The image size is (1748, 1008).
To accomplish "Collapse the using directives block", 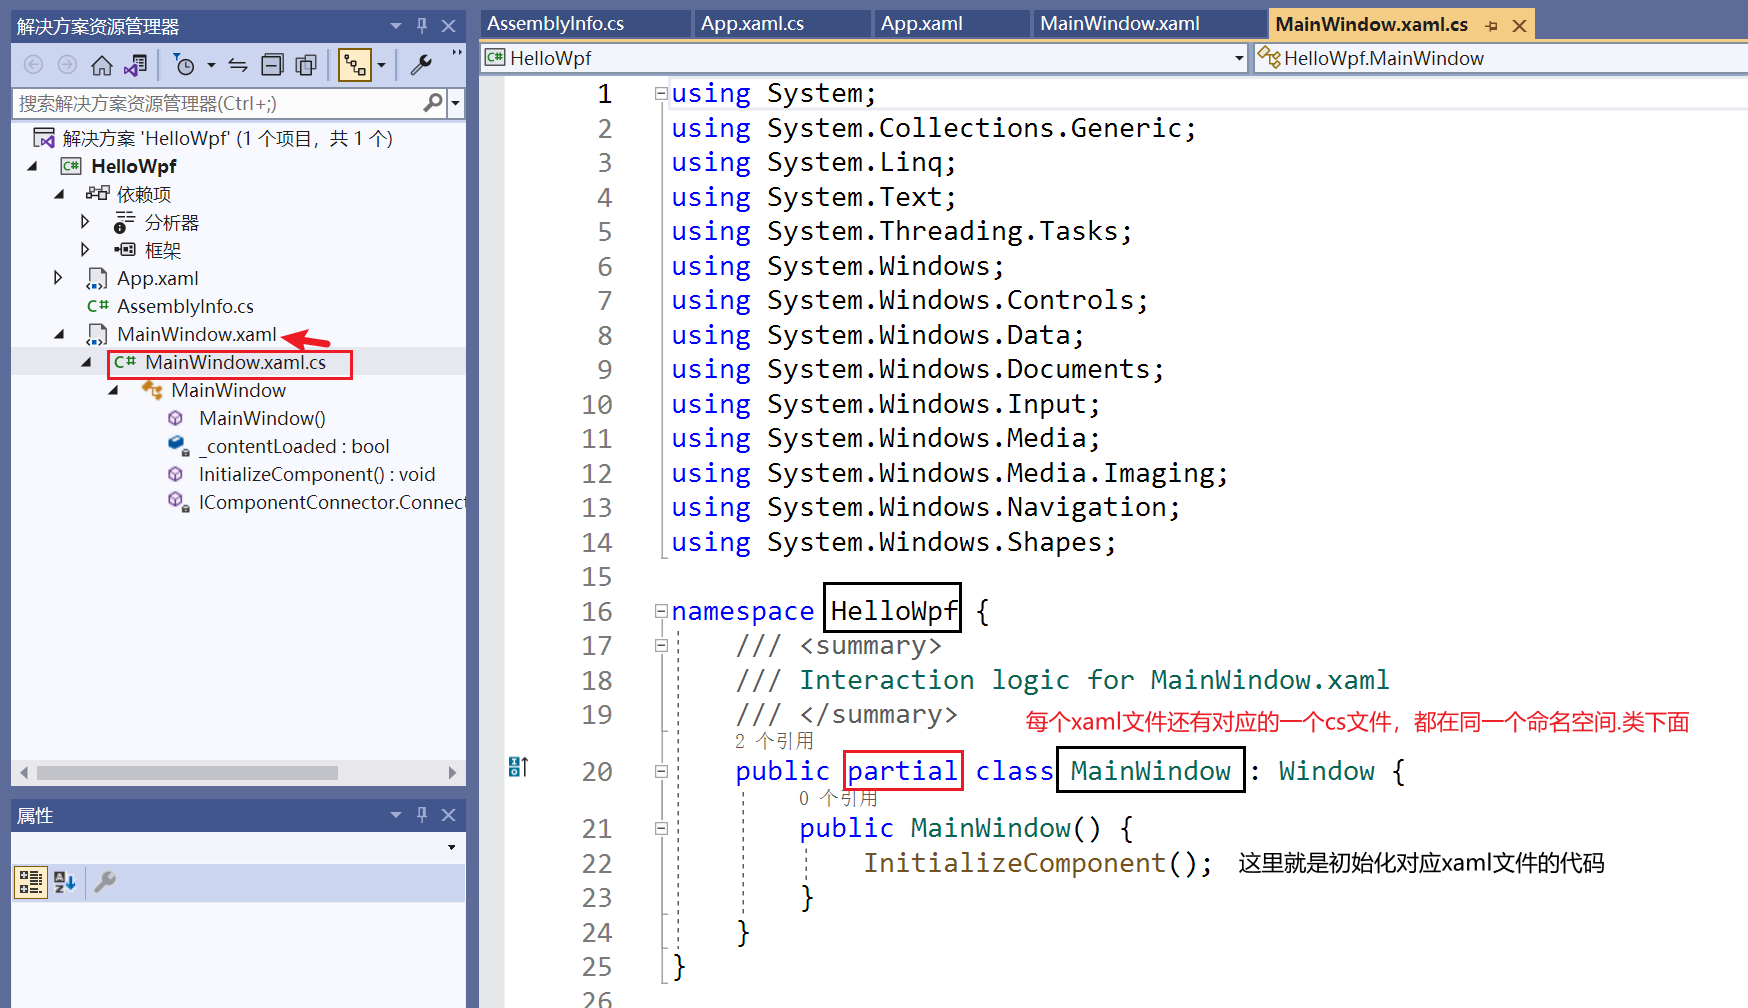I will pyautogui.click(x=660, y=93).
